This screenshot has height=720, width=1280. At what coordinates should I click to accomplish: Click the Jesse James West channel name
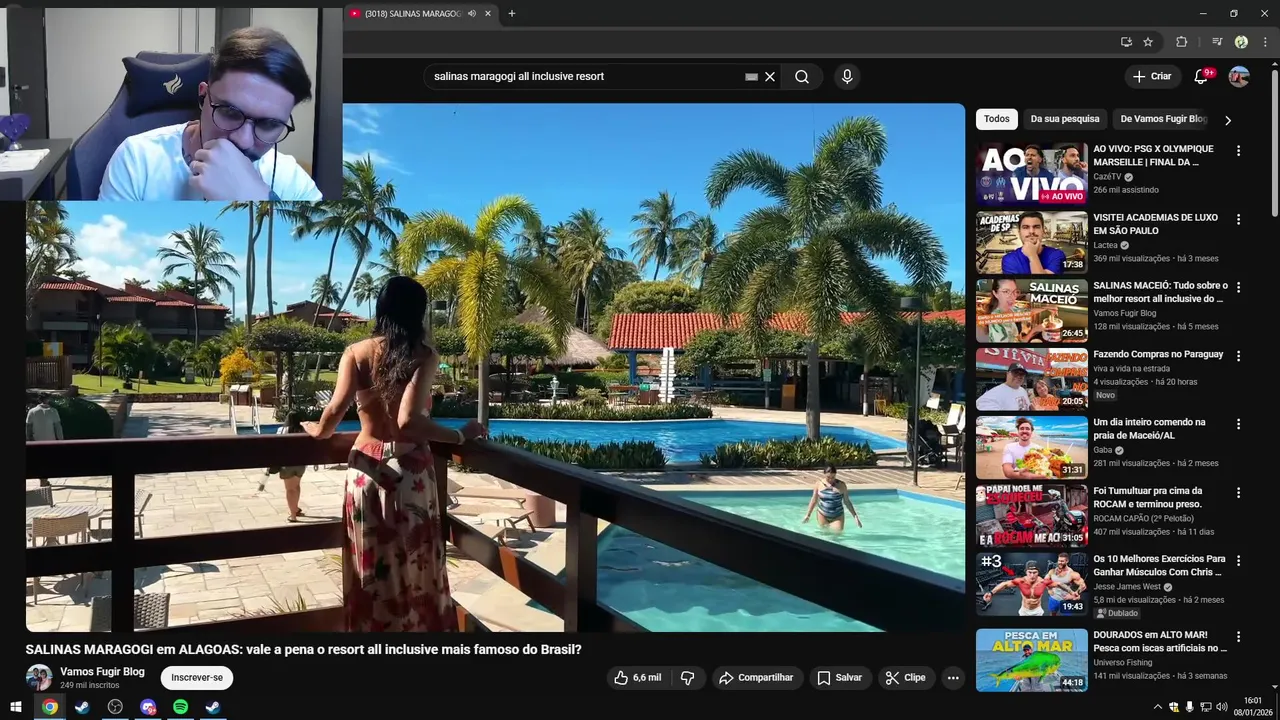1127,587
